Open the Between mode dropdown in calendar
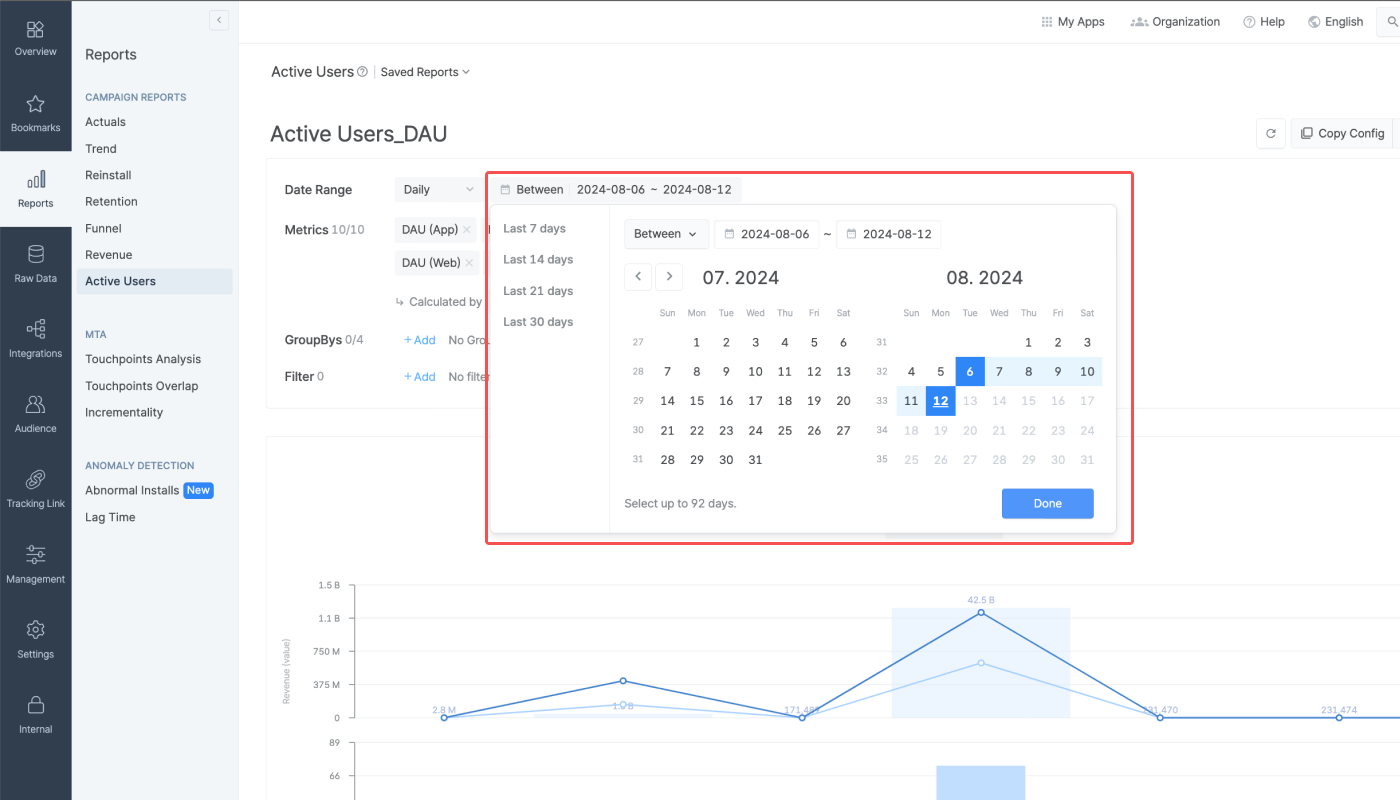1400x800 pixels. coord(666,234)
